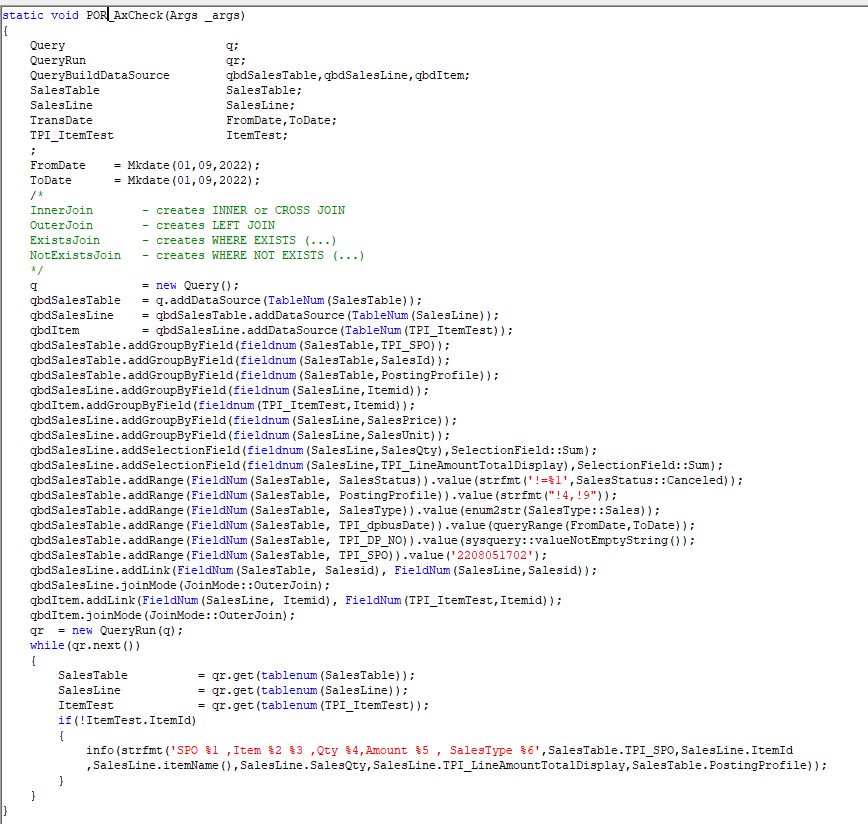The image size is (868, 824).
Task: Click the variable declaration 'QueryRun'
Action: [x=58, y=60]
